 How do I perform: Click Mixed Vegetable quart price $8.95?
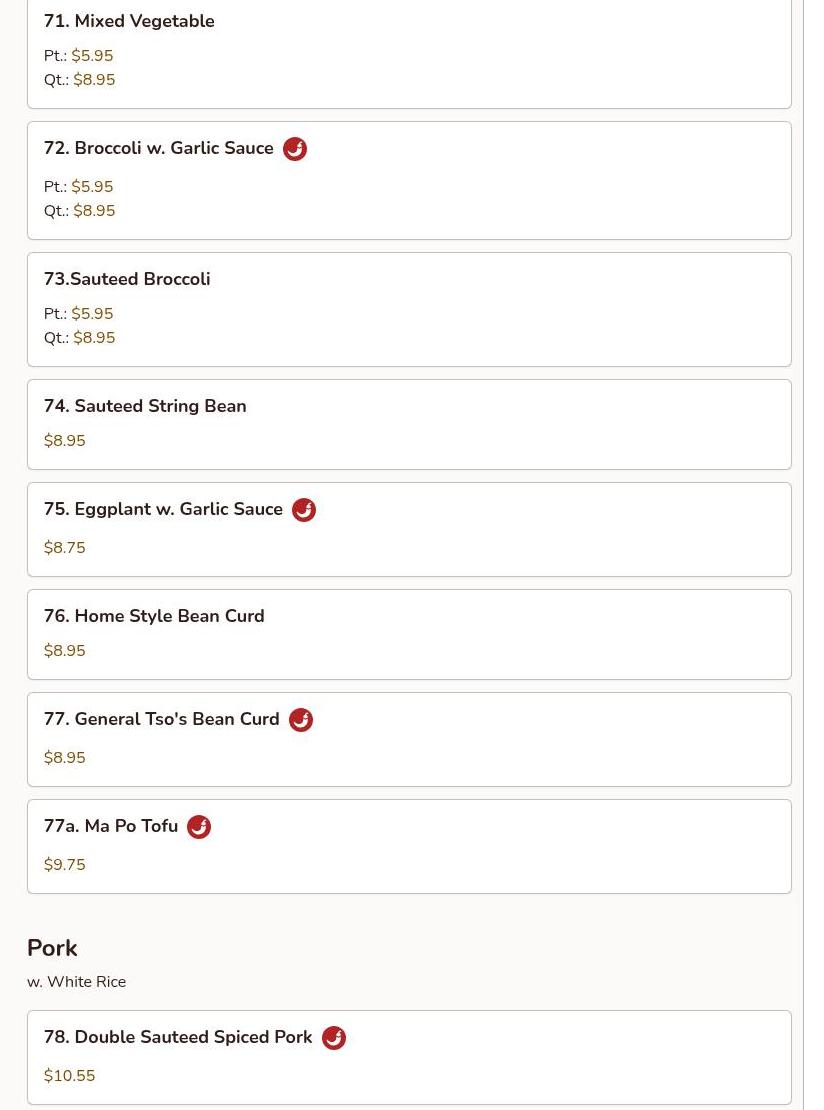coord(94,80)
